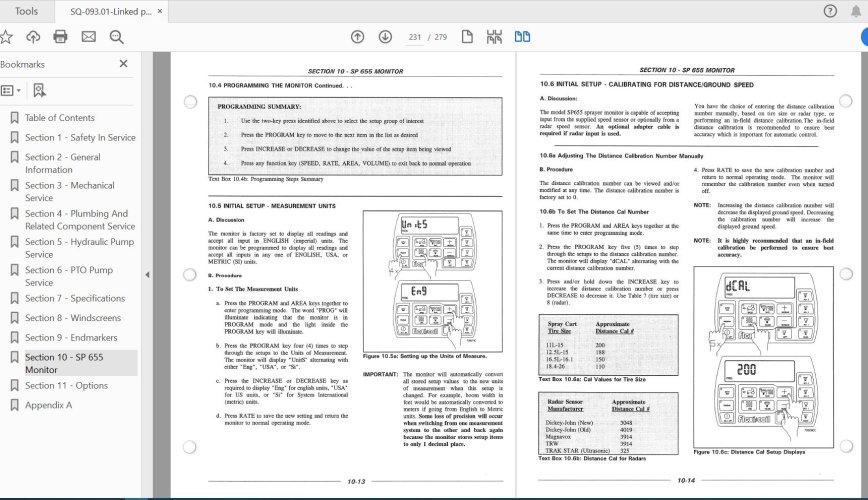The image size is (868, 500).
Task: Switch to the Tools tab
Action: pos(26,11)
